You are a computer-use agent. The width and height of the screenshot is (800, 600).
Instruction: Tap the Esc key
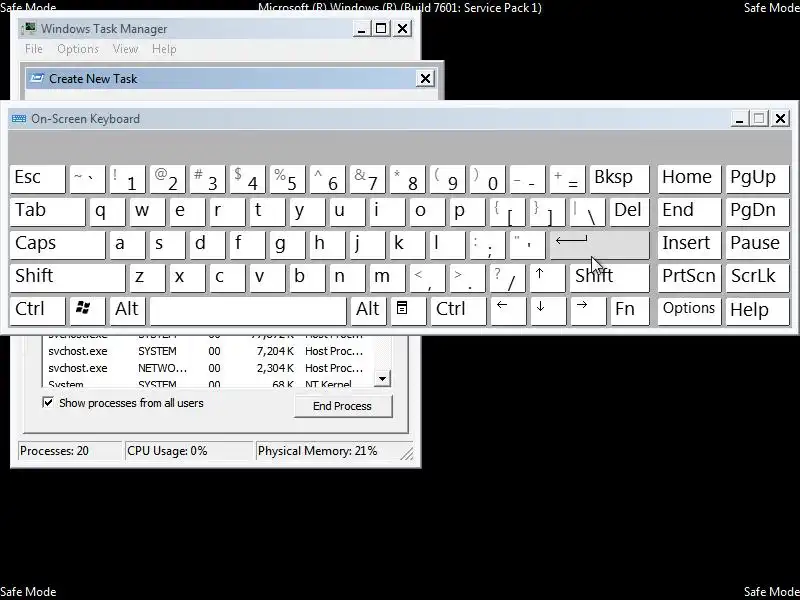(38, 180)
